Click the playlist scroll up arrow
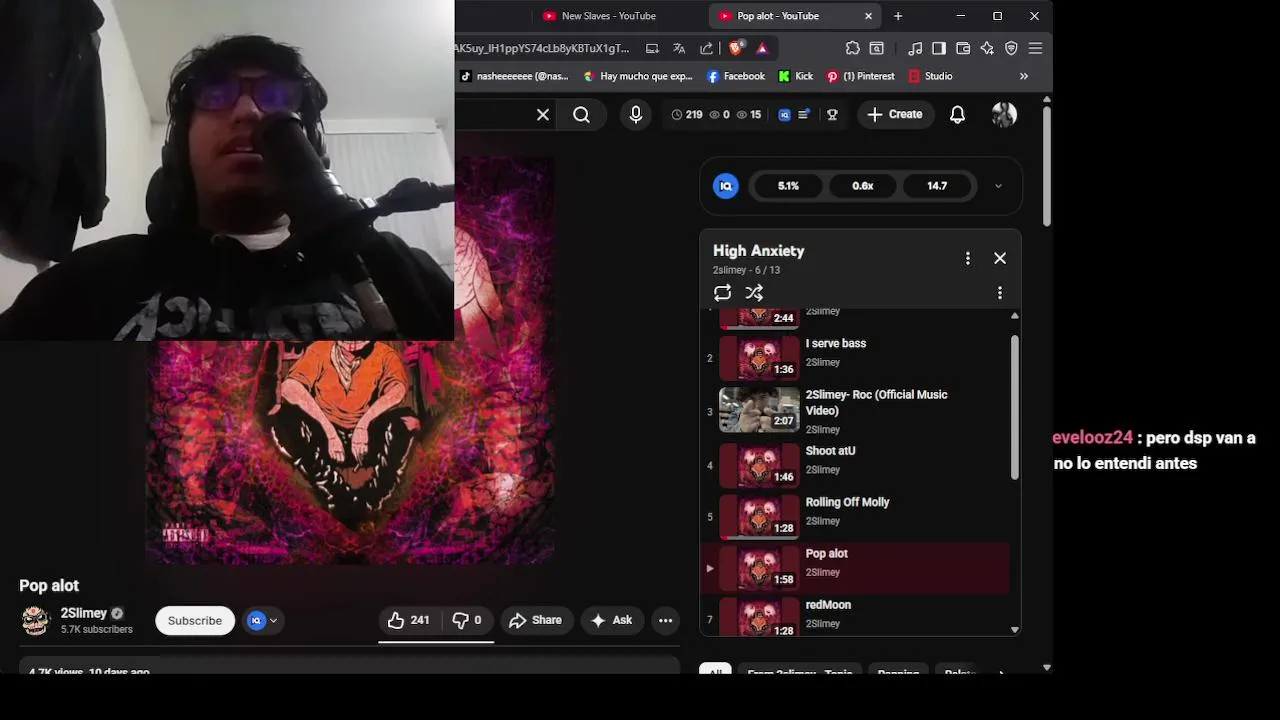Screen dimensions: 1280x720 tap(1015, 316)
